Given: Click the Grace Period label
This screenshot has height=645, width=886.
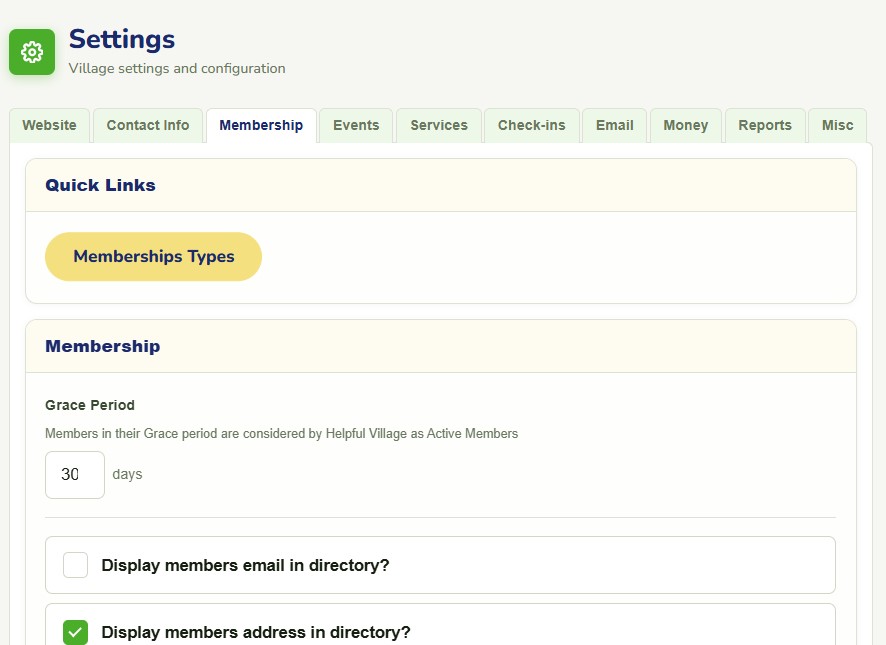Looking at the screenshot, I should pos(90,405).
